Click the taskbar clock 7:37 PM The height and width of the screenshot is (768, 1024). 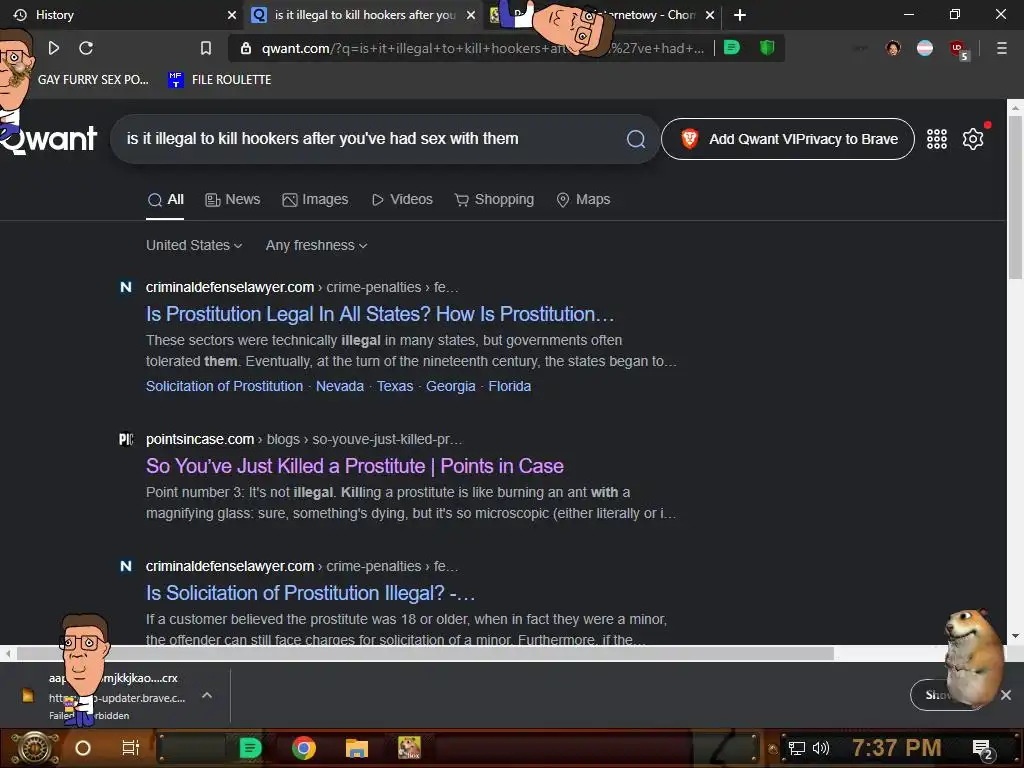tap(896, 748)
